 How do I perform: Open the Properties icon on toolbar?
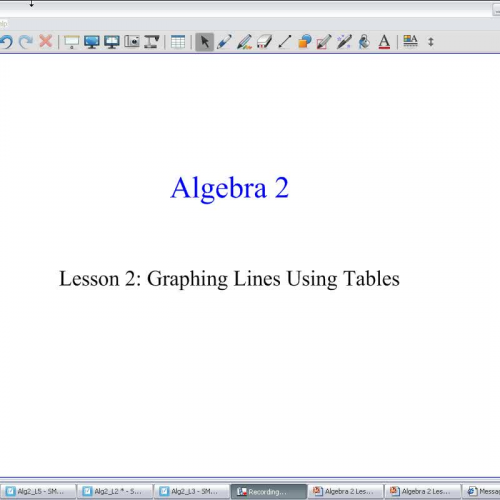[x=410, y=41]
